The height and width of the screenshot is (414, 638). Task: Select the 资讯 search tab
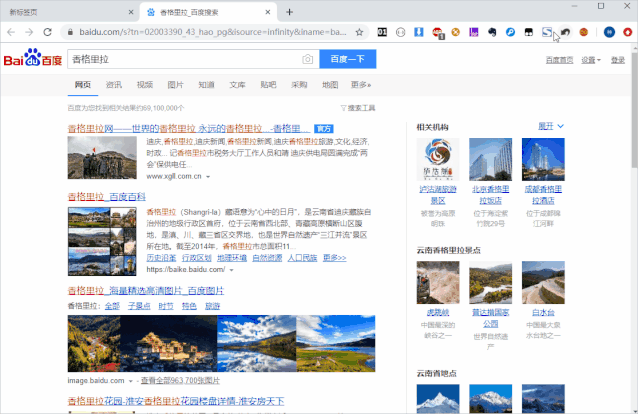114,85
